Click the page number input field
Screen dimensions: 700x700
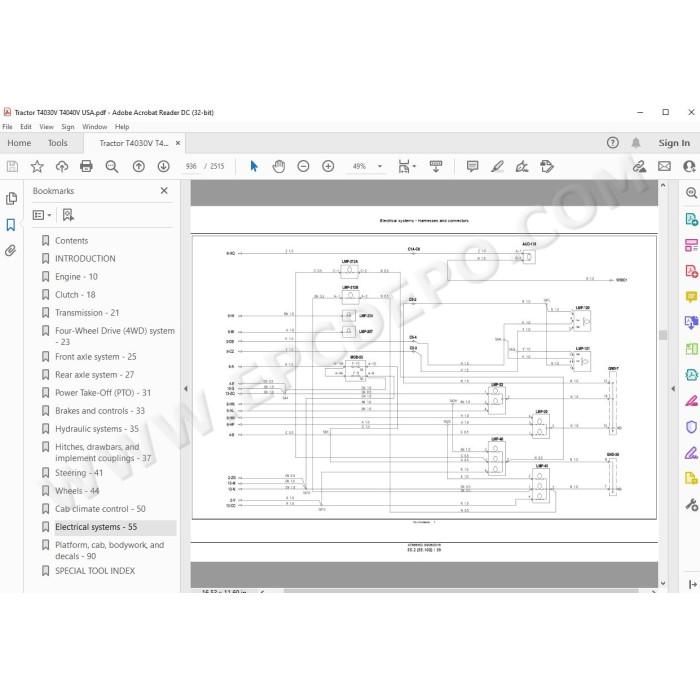(191, 166)
